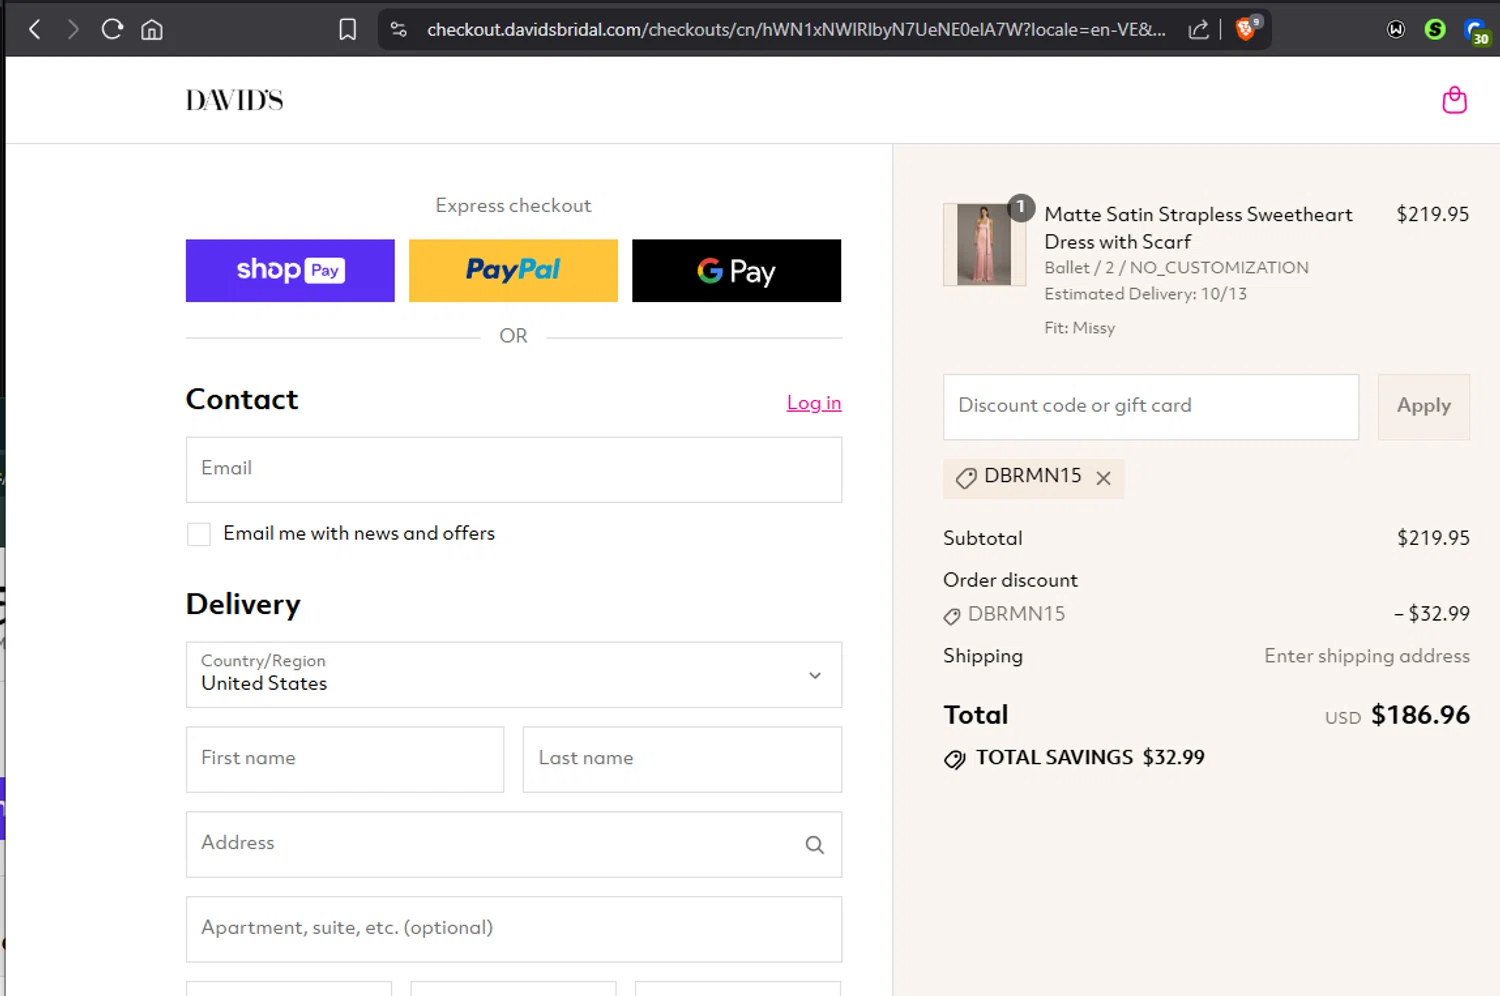Click the Express checkout heading
Image resolution: width=1500 pixels, height=996 pixels.
(x=513, y=205)
